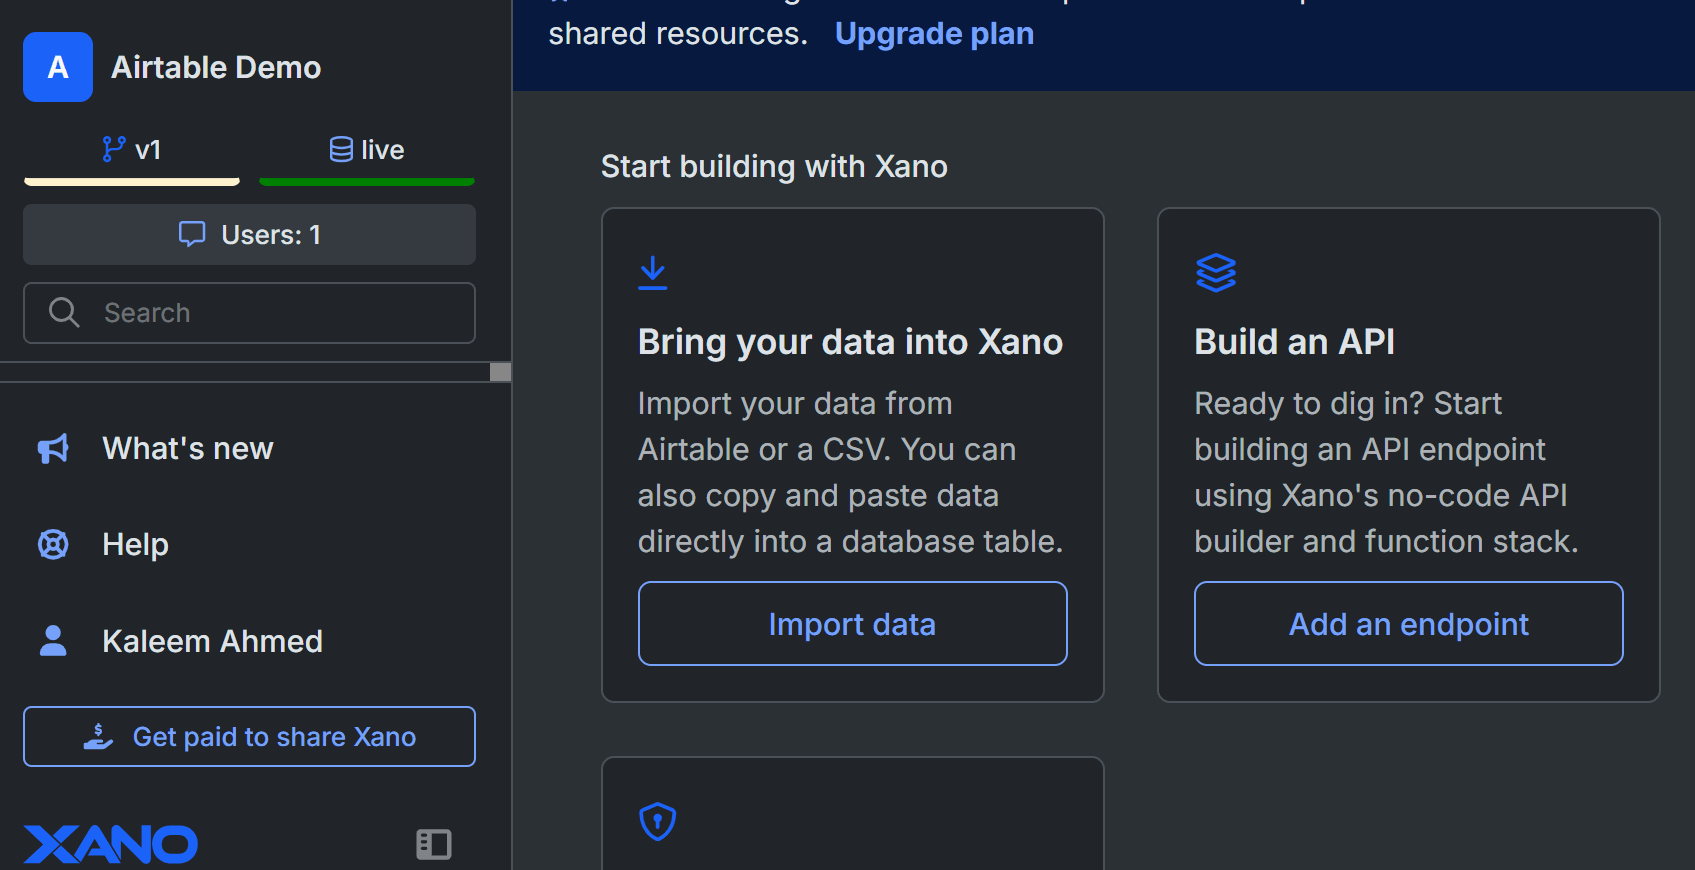
Task: Click the magnifying glass search icon
Action: pyautogui.click(x=64, y=313)
